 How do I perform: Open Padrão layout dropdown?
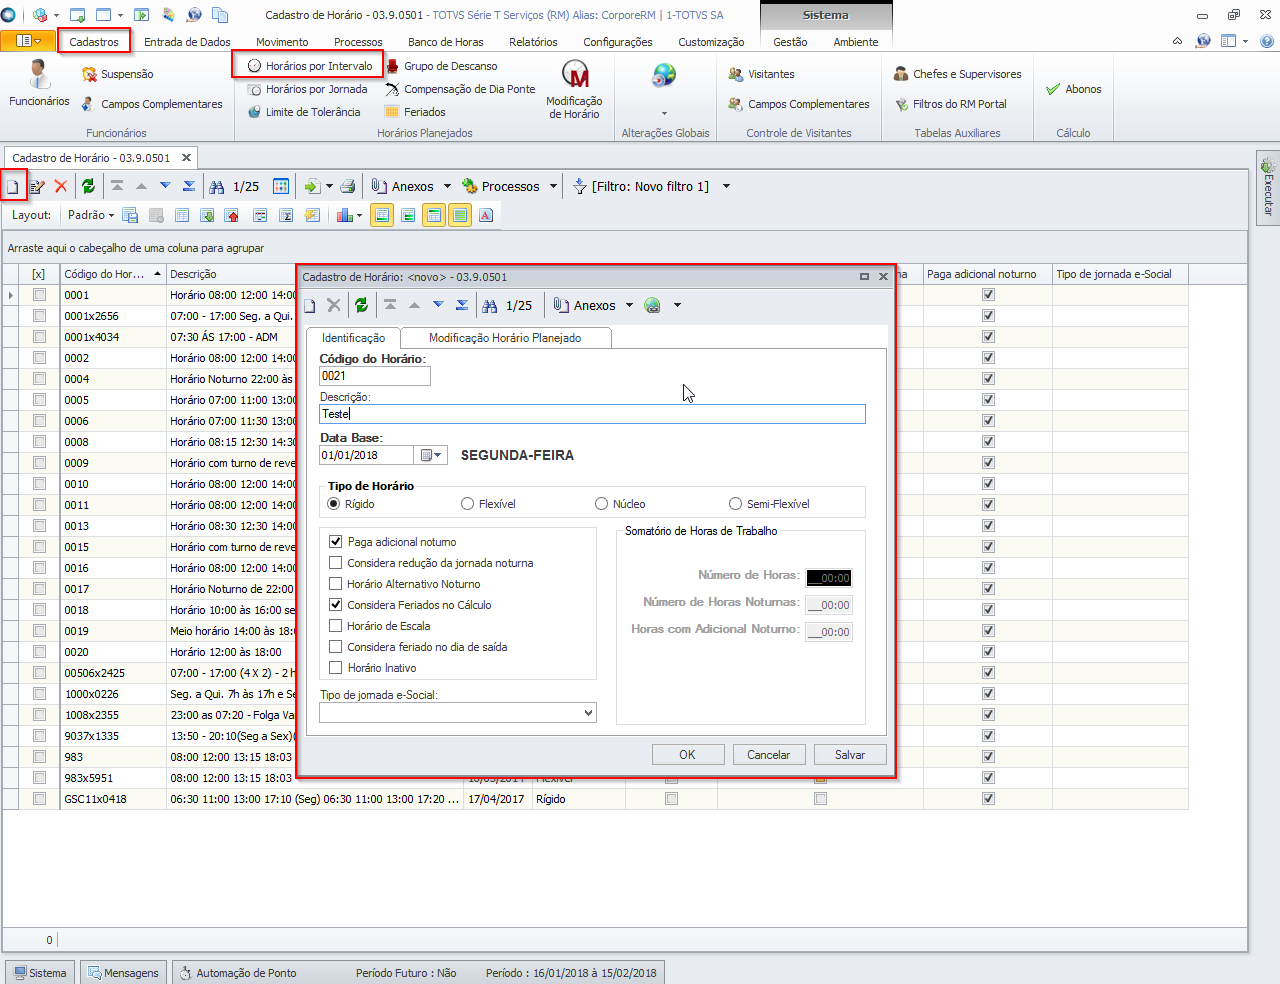pyautogui.click(x=91, y=215)
